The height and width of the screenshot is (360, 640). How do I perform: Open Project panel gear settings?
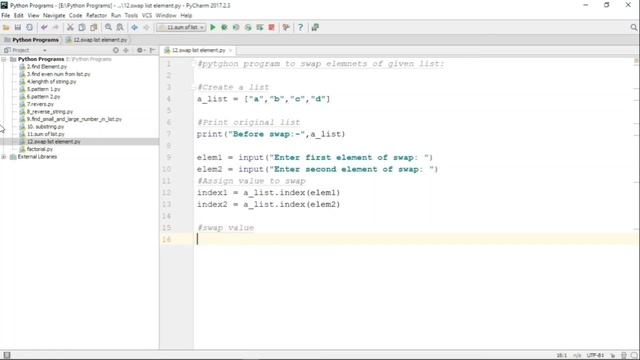[140, 50]
